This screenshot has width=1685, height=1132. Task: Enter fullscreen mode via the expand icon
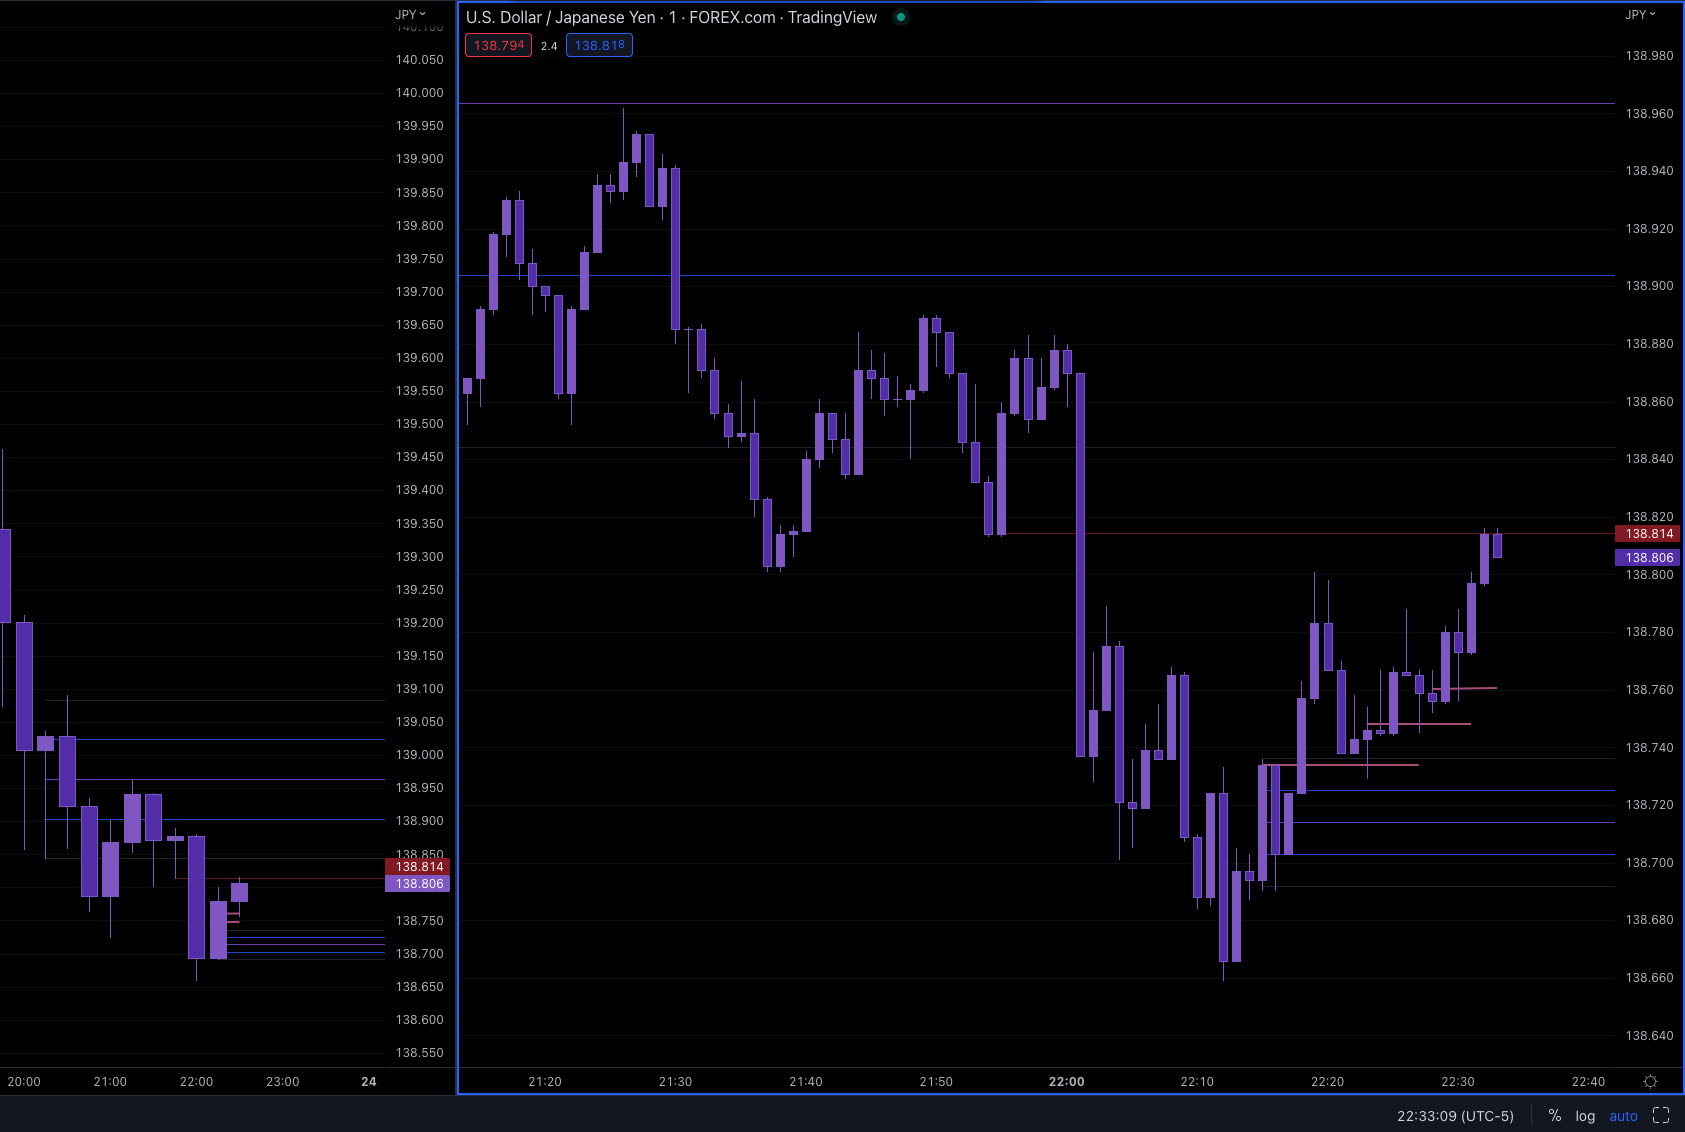coord(1662,1115)
